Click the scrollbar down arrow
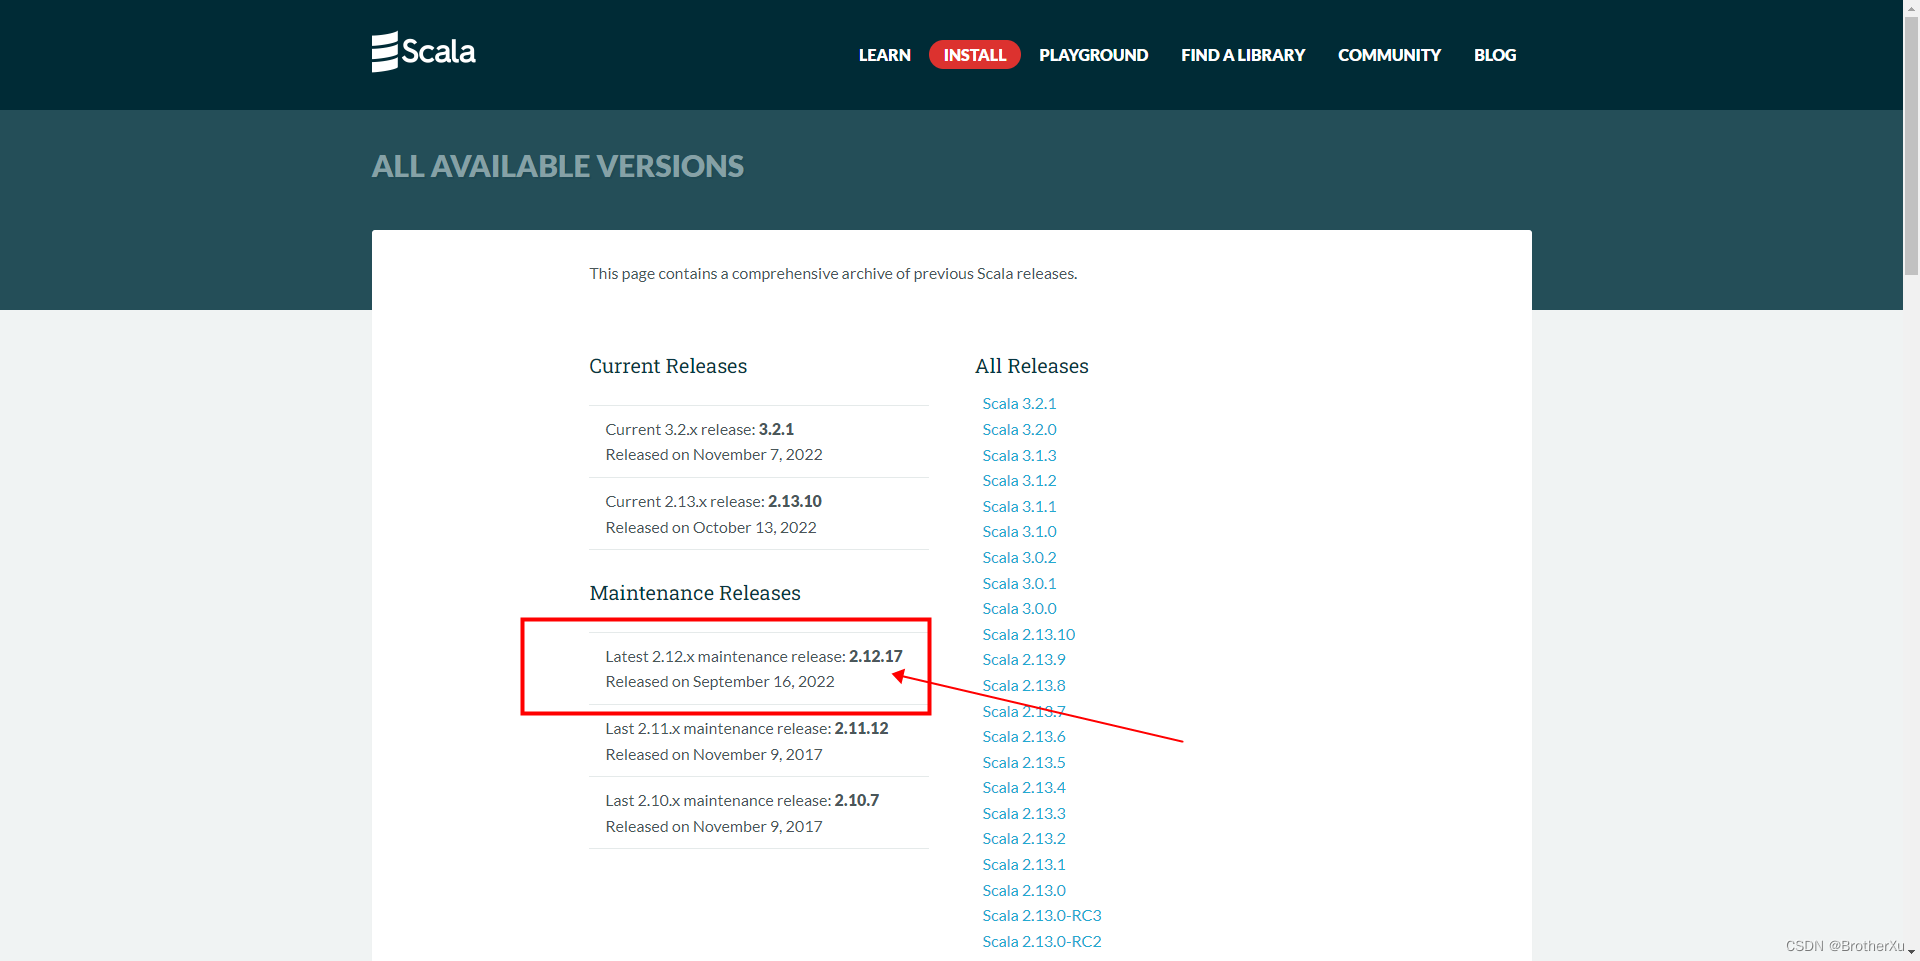1920x961 pixels. pyautogui.click(x=1910, y=952)
